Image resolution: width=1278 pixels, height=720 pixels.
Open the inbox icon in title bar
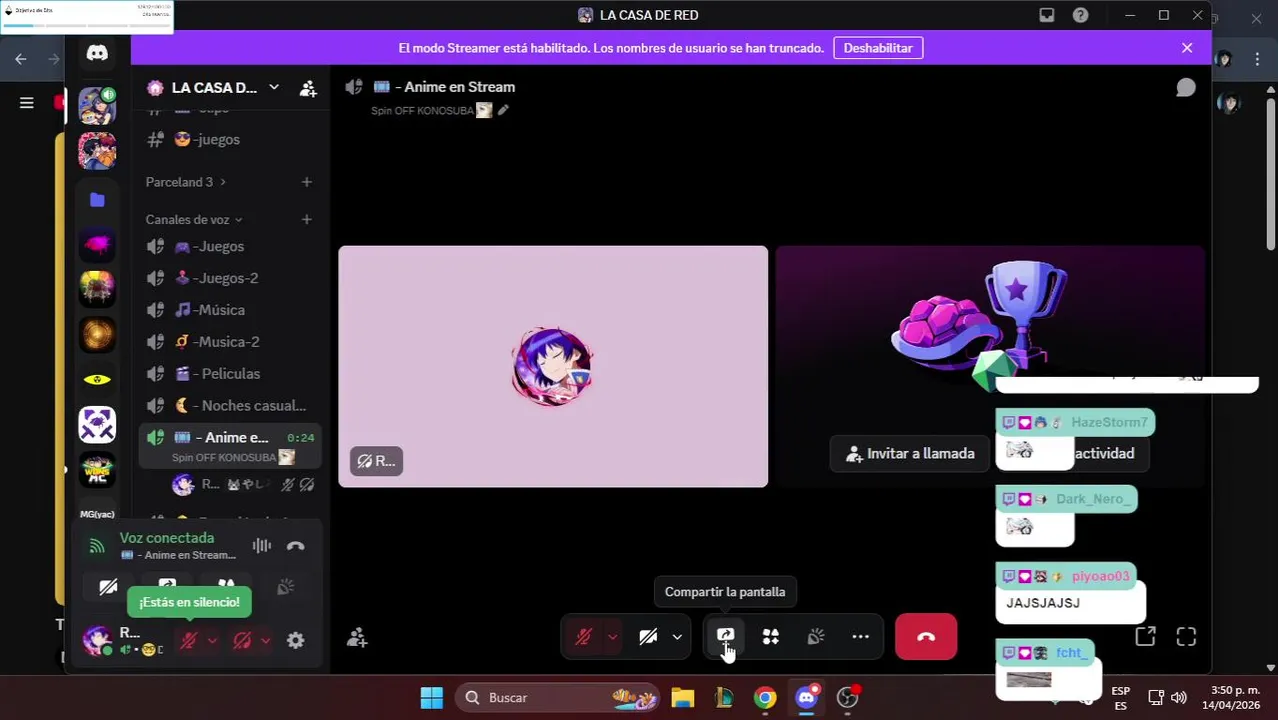[x=1046, y=15]
